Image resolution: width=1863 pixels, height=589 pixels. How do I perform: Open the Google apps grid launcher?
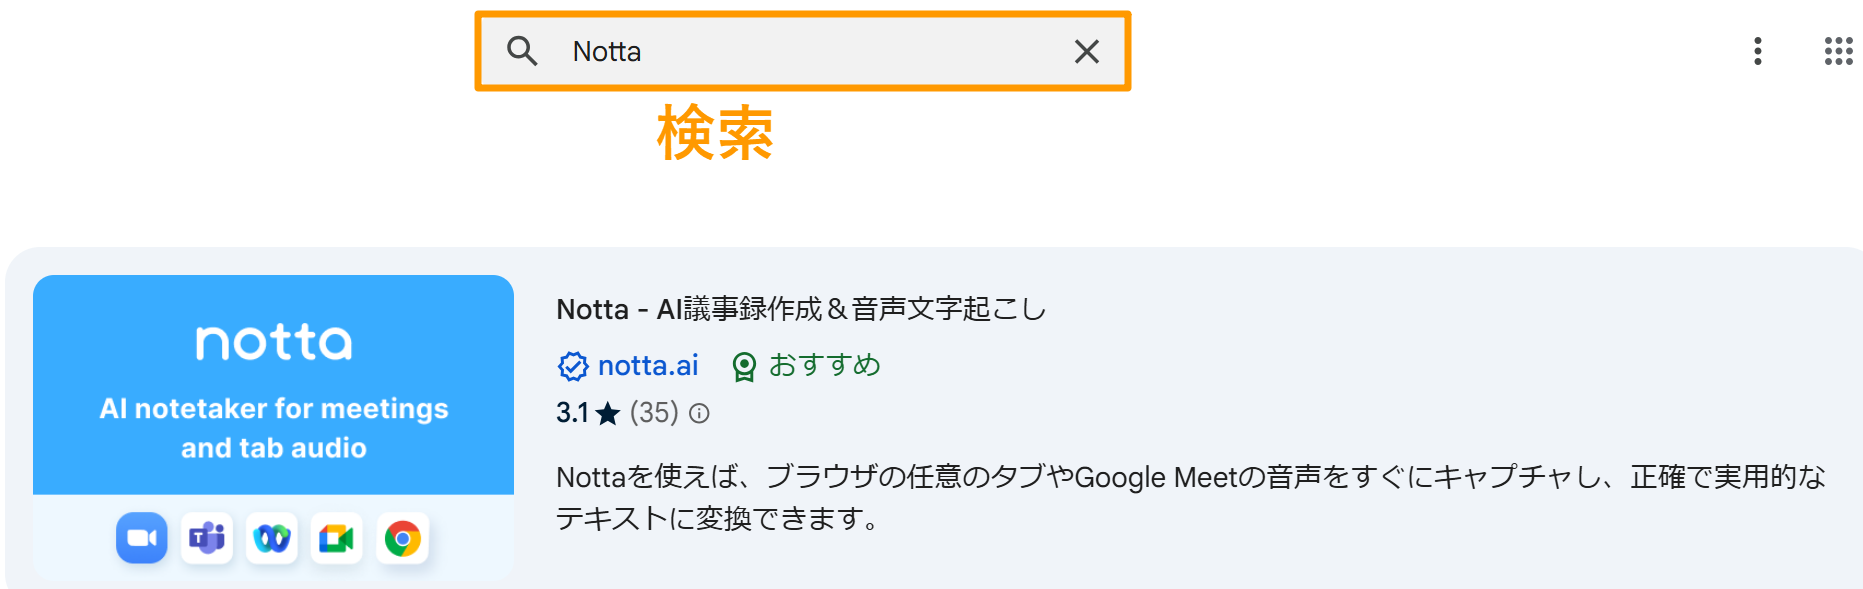(1838, 51)
